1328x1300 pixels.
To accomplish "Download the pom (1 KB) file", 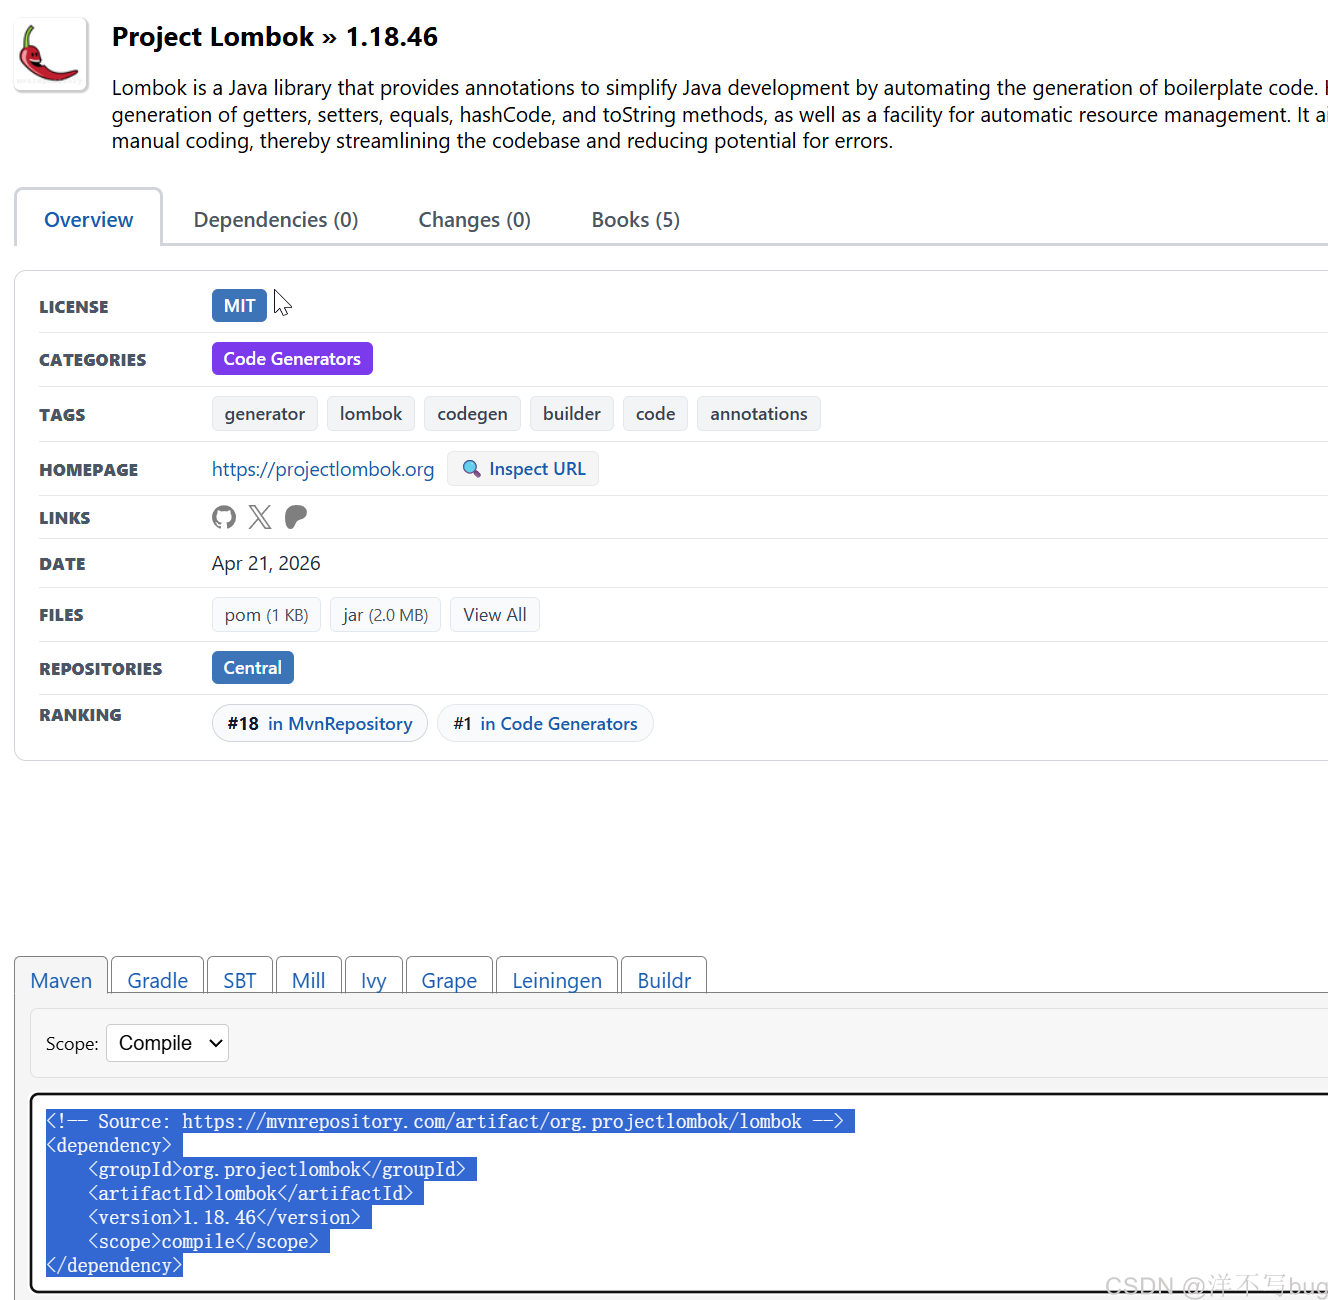I will pyautogui.click(x=266, y=615).
